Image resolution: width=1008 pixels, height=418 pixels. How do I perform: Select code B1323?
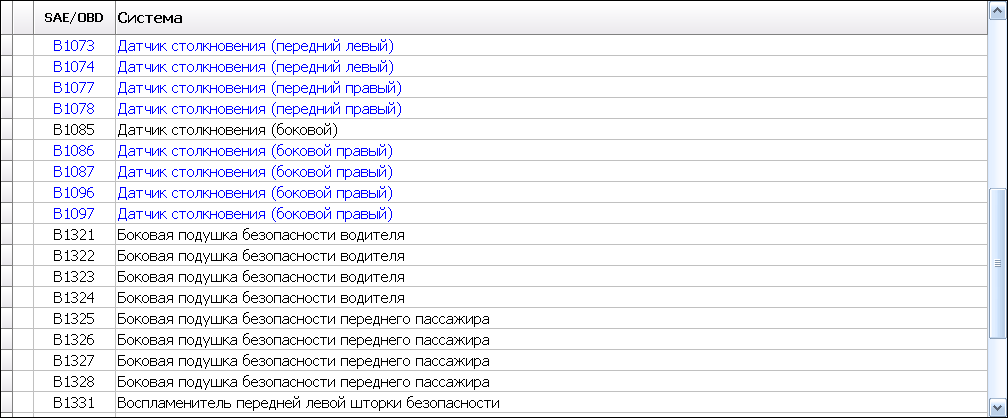click(74, 277)
